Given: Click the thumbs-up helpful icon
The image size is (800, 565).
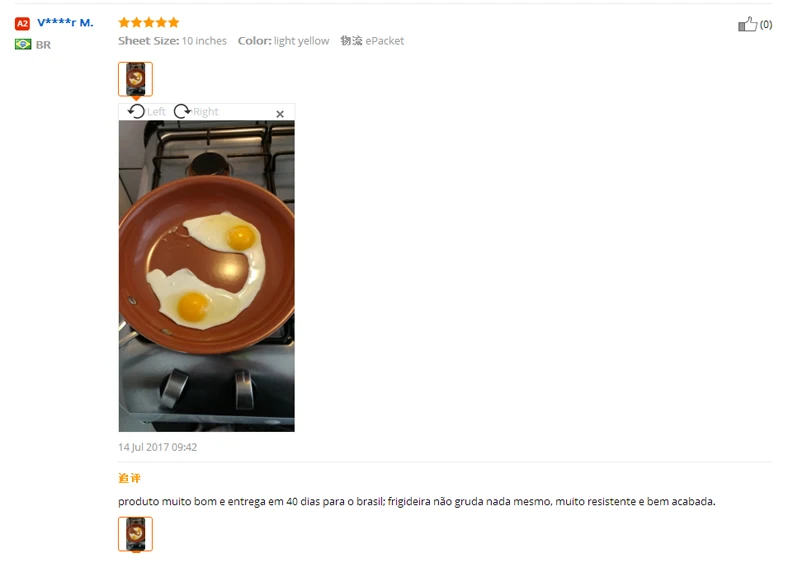Looking at the screenshot, I should point(747,24).
